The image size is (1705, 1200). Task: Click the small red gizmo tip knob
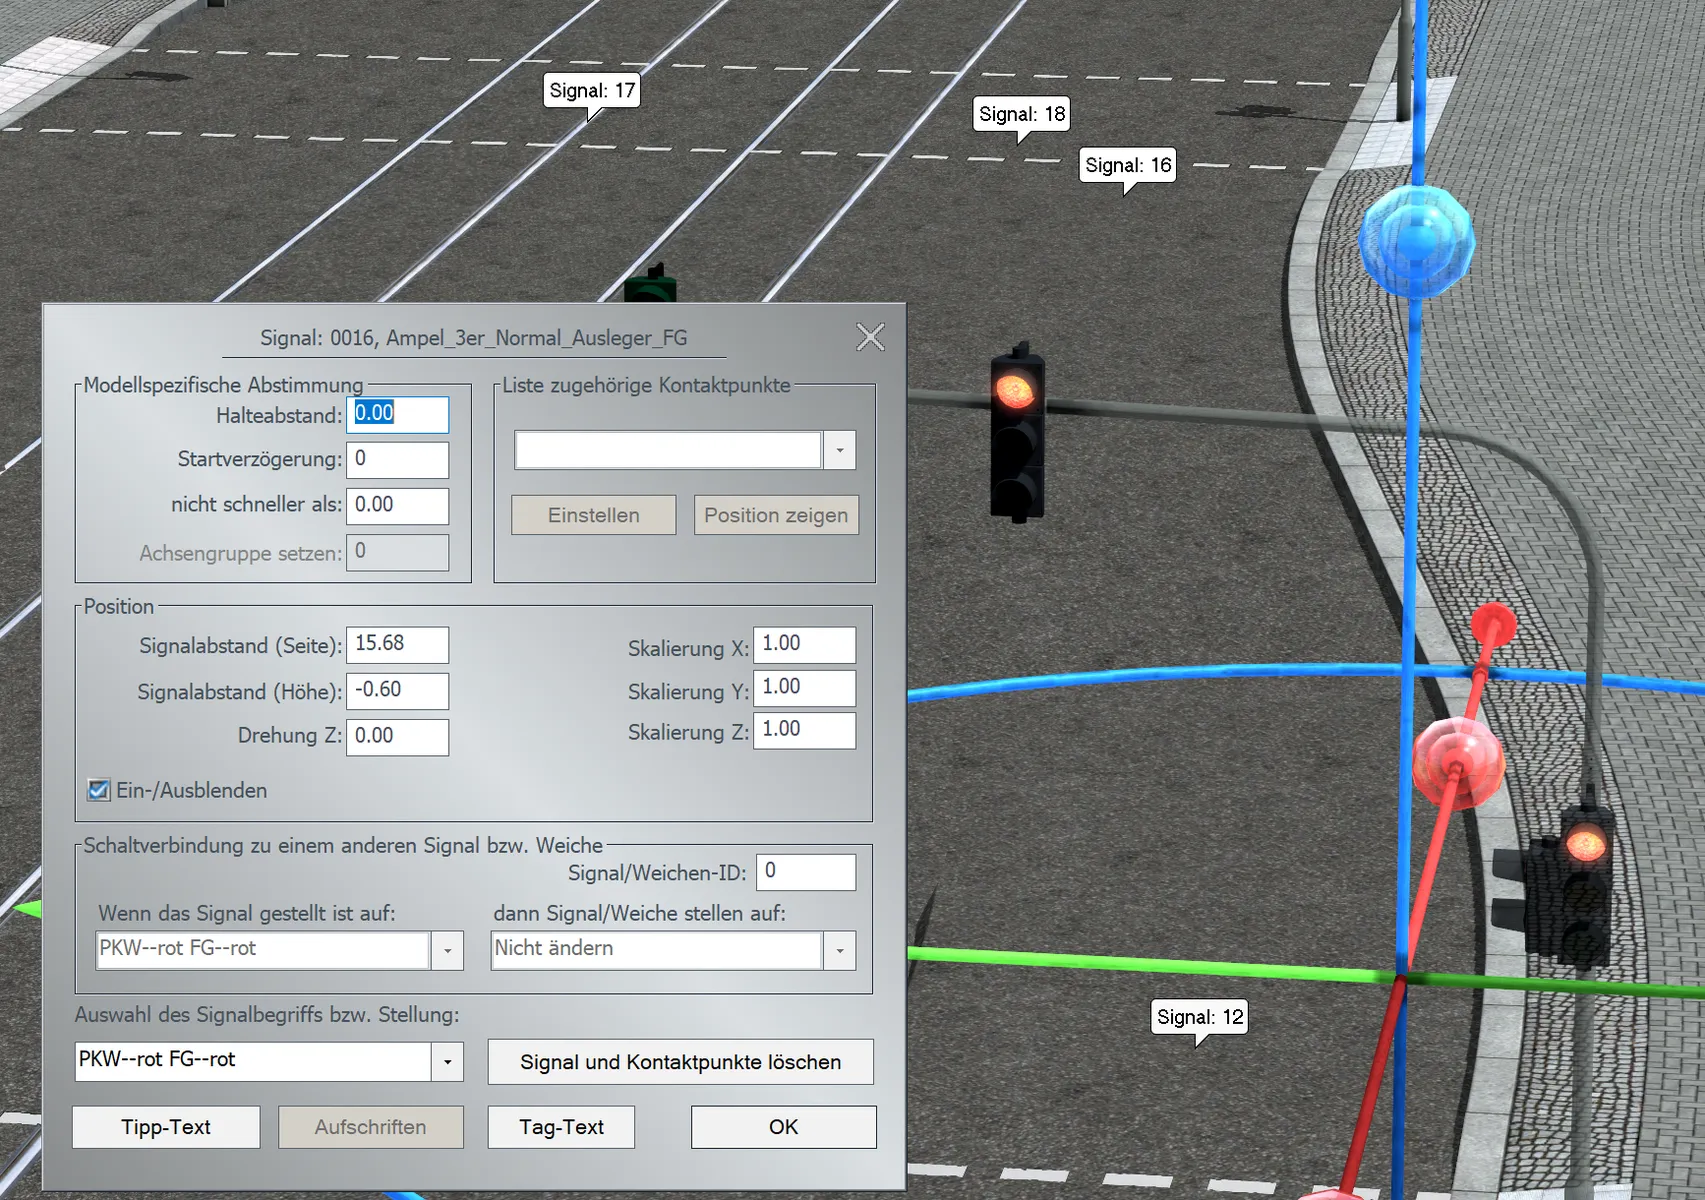coord(1494,626)
